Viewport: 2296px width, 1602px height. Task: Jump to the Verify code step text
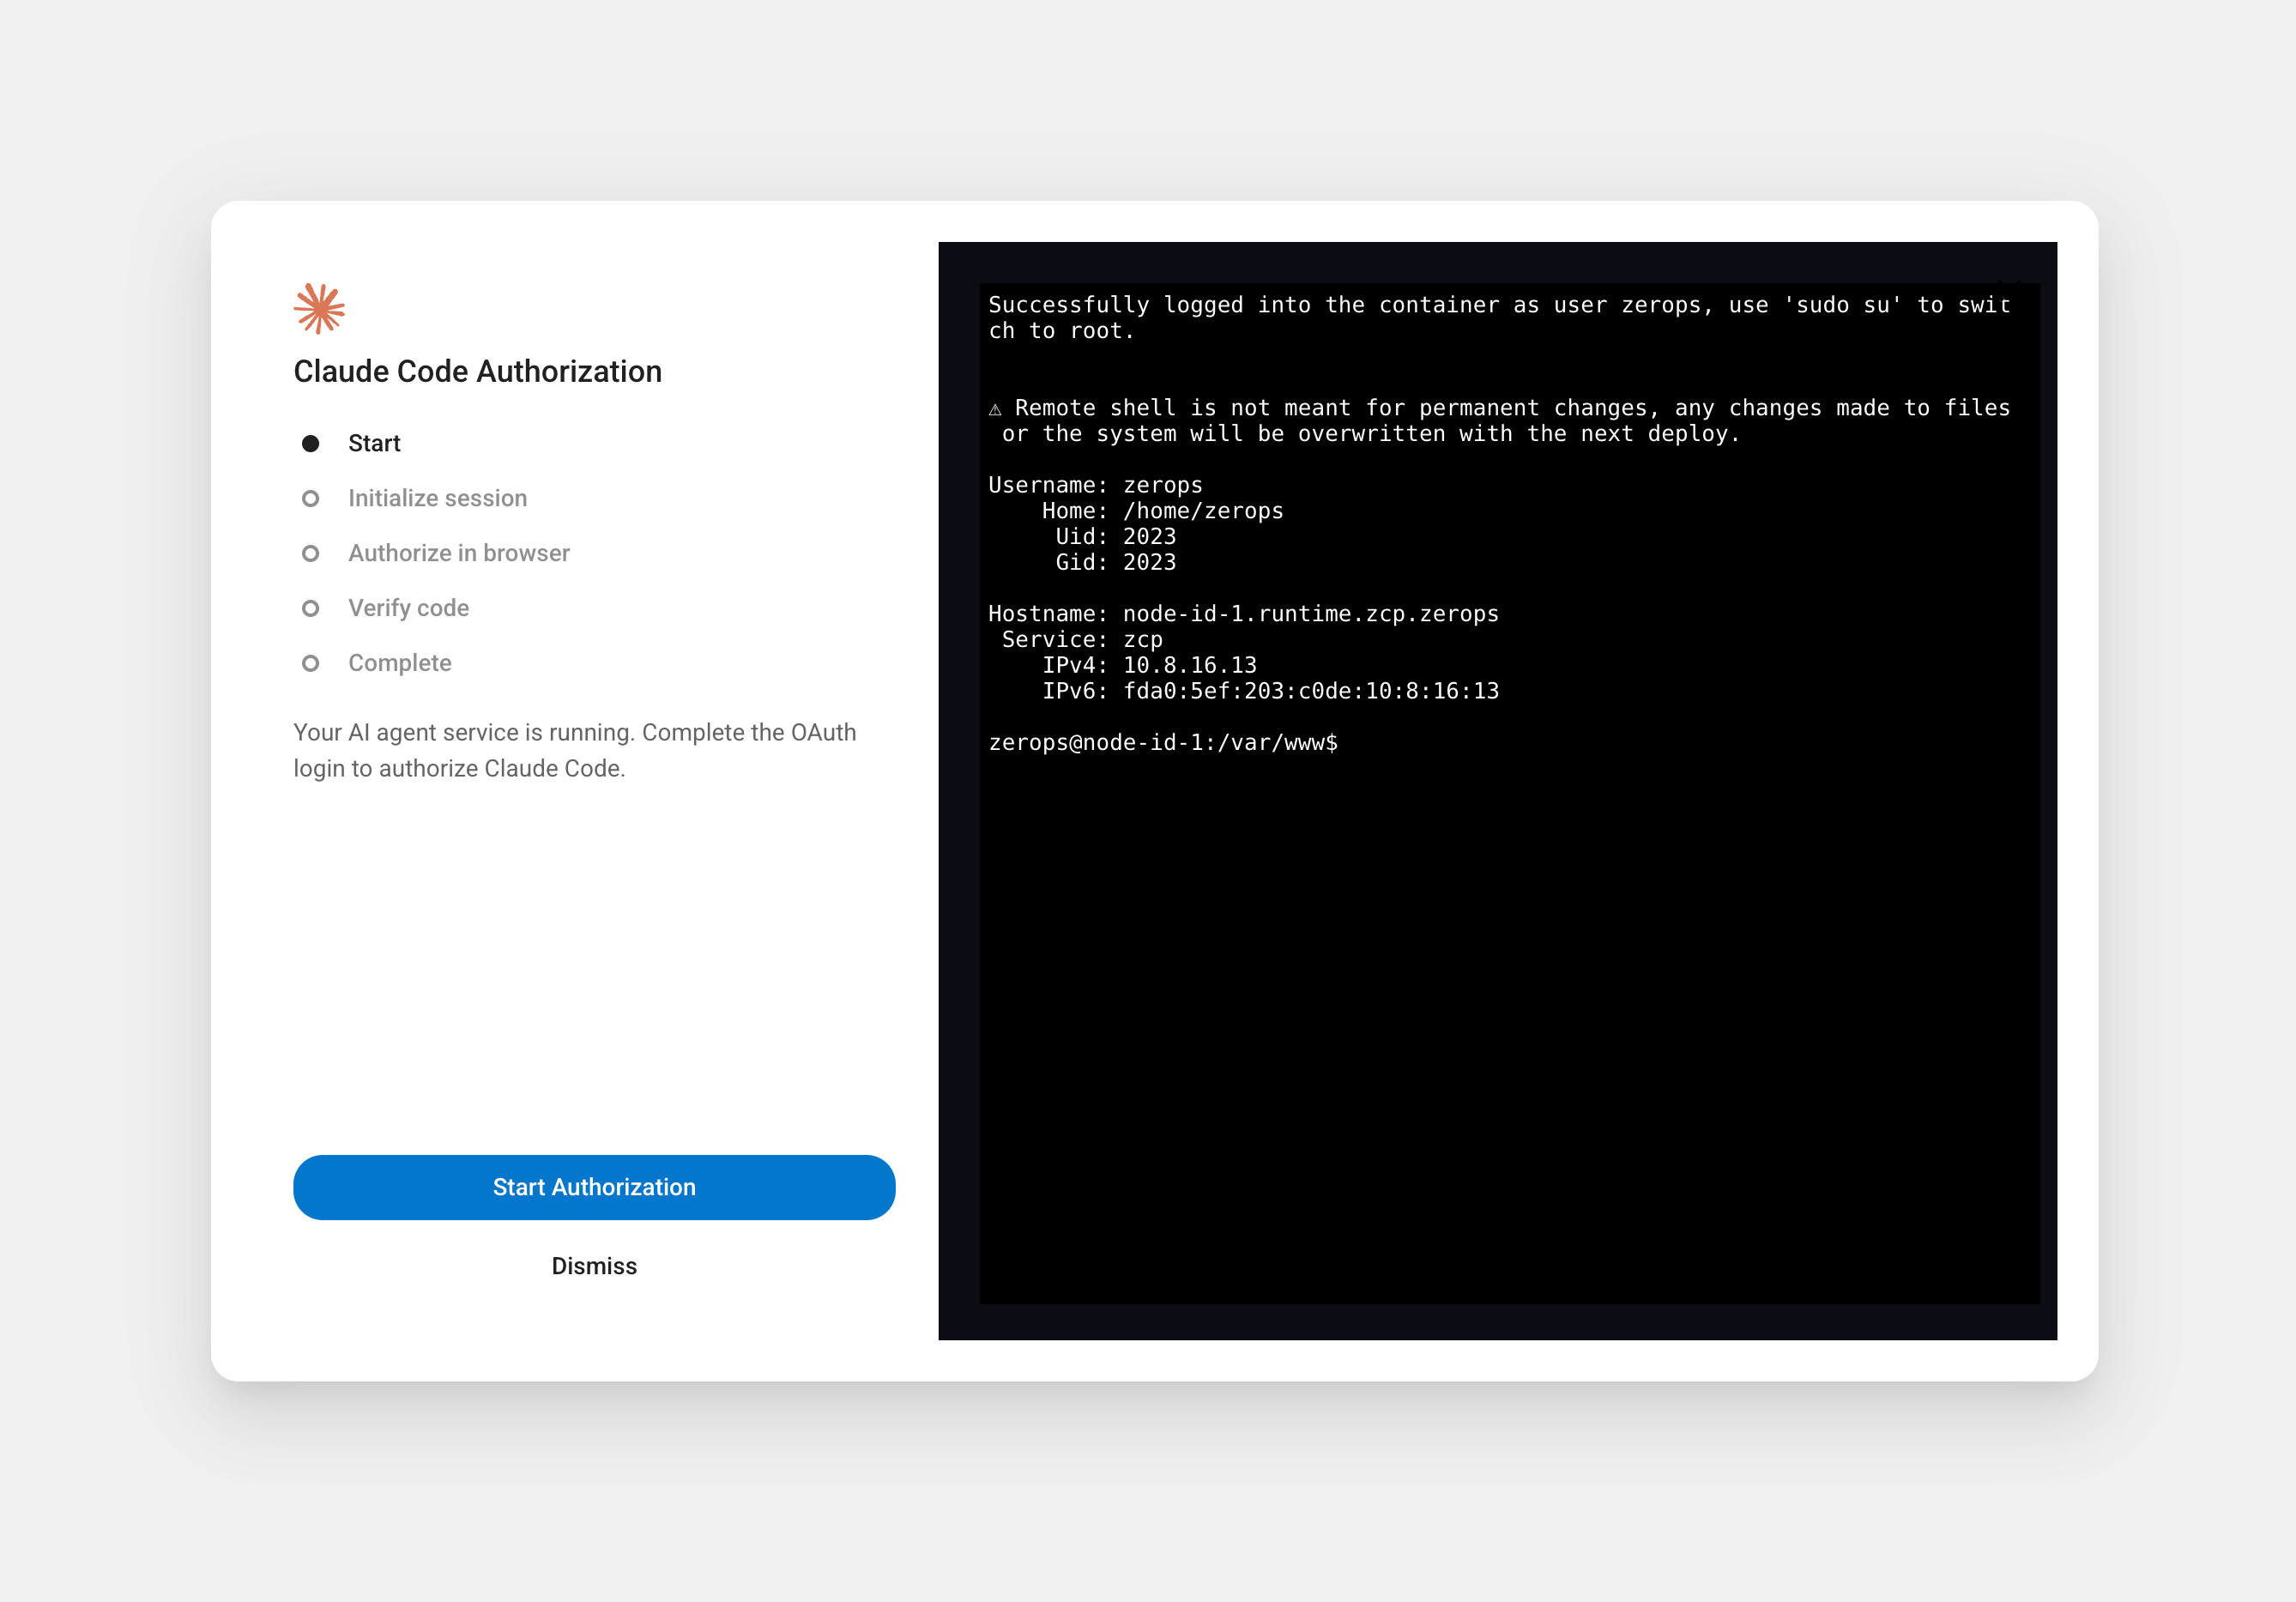pos(408,608)
